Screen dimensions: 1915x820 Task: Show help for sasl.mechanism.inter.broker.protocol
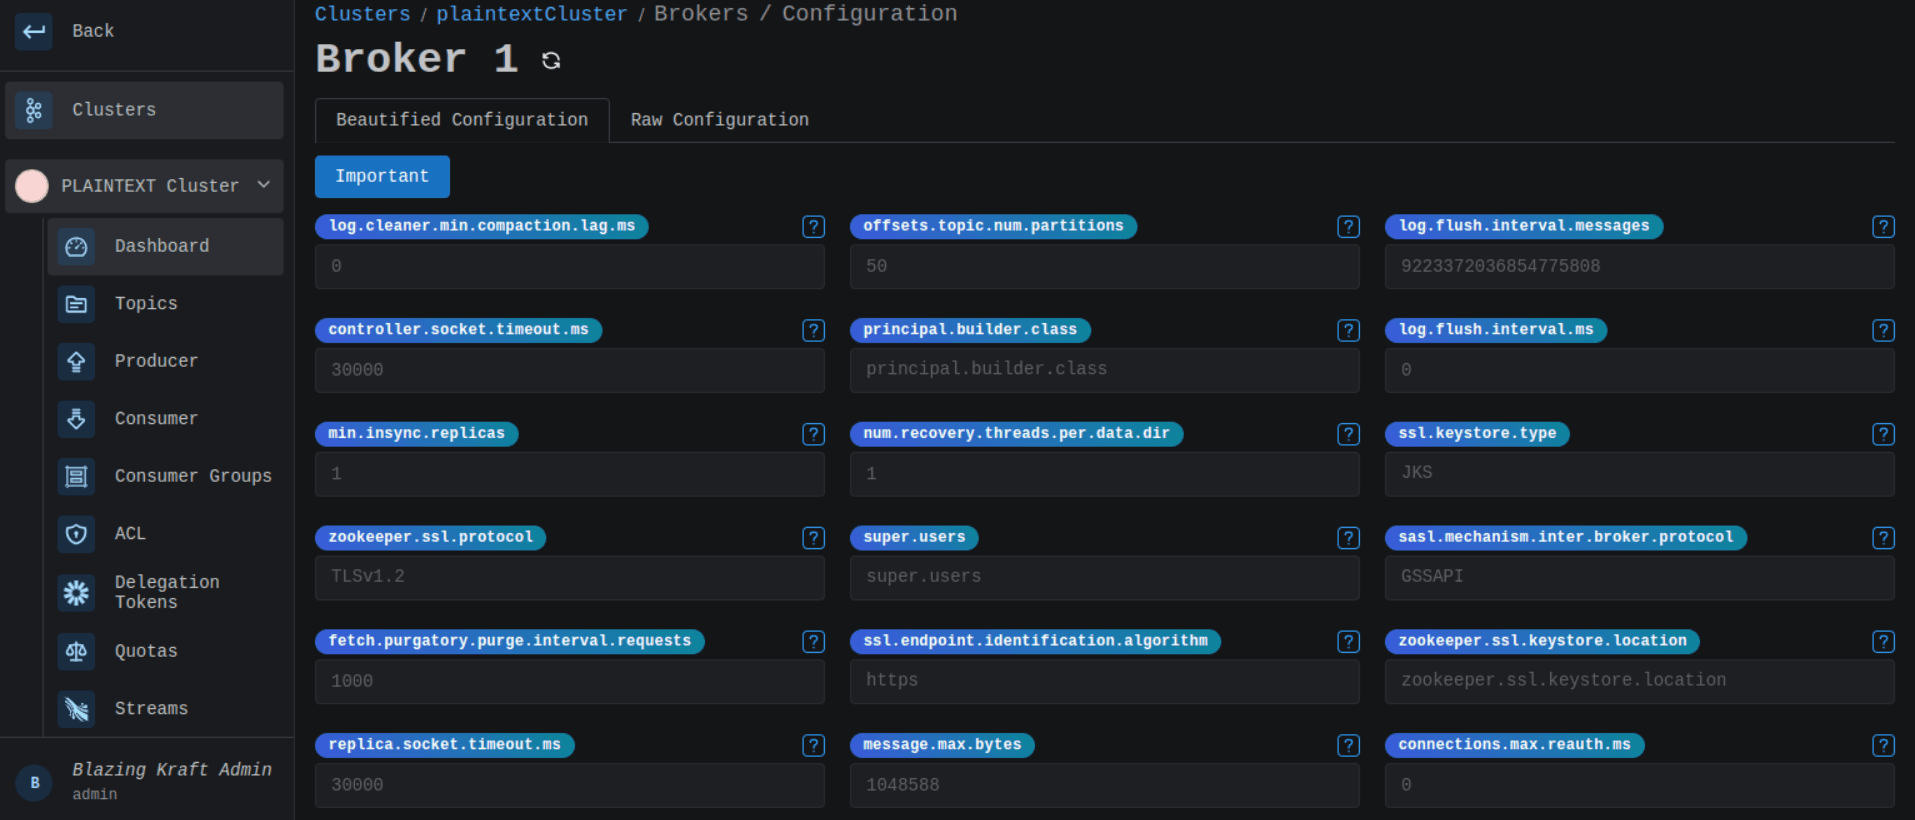1884,538
